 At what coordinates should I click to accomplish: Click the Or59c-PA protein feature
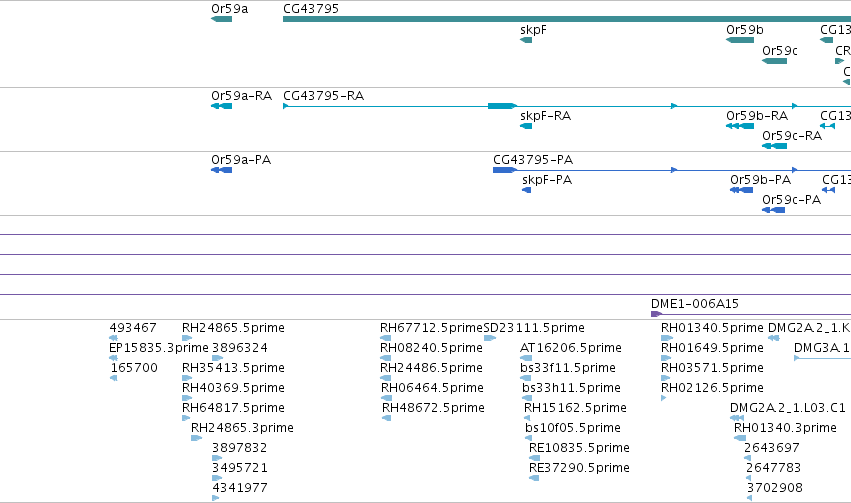coord(773,210)
